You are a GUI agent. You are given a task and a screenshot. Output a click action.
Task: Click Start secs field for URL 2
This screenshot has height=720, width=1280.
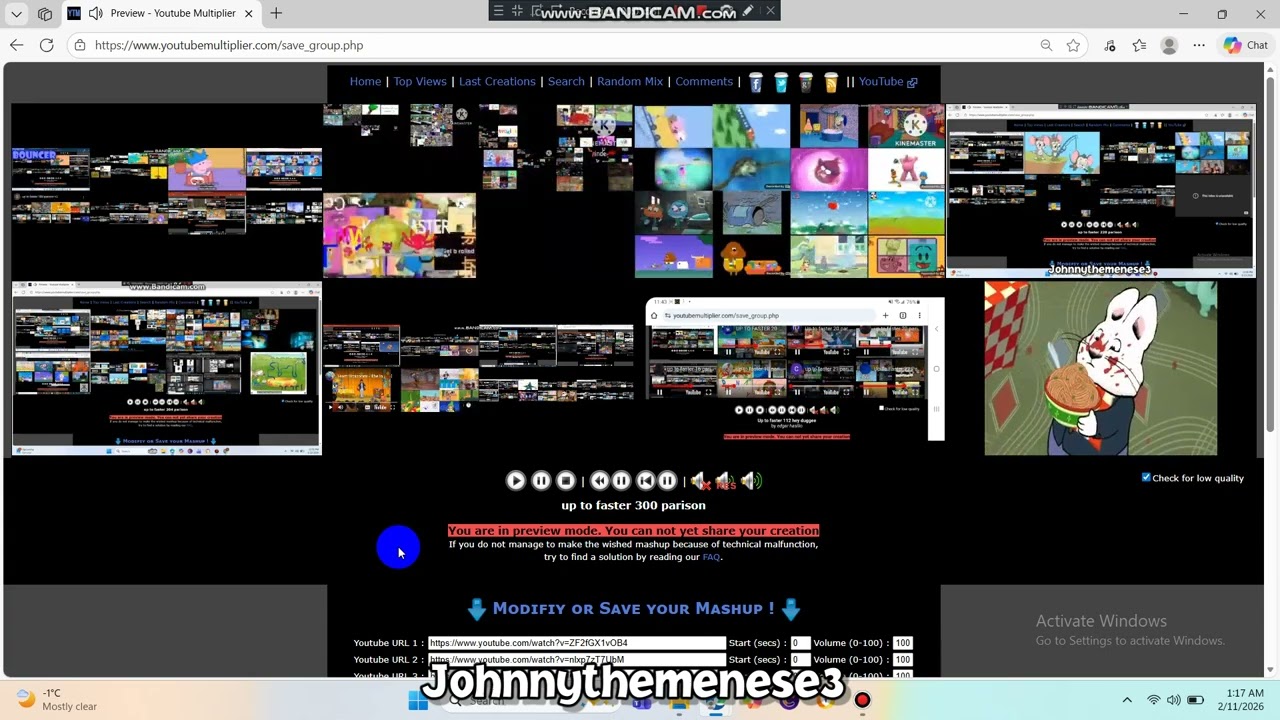[x=799, y=660]
